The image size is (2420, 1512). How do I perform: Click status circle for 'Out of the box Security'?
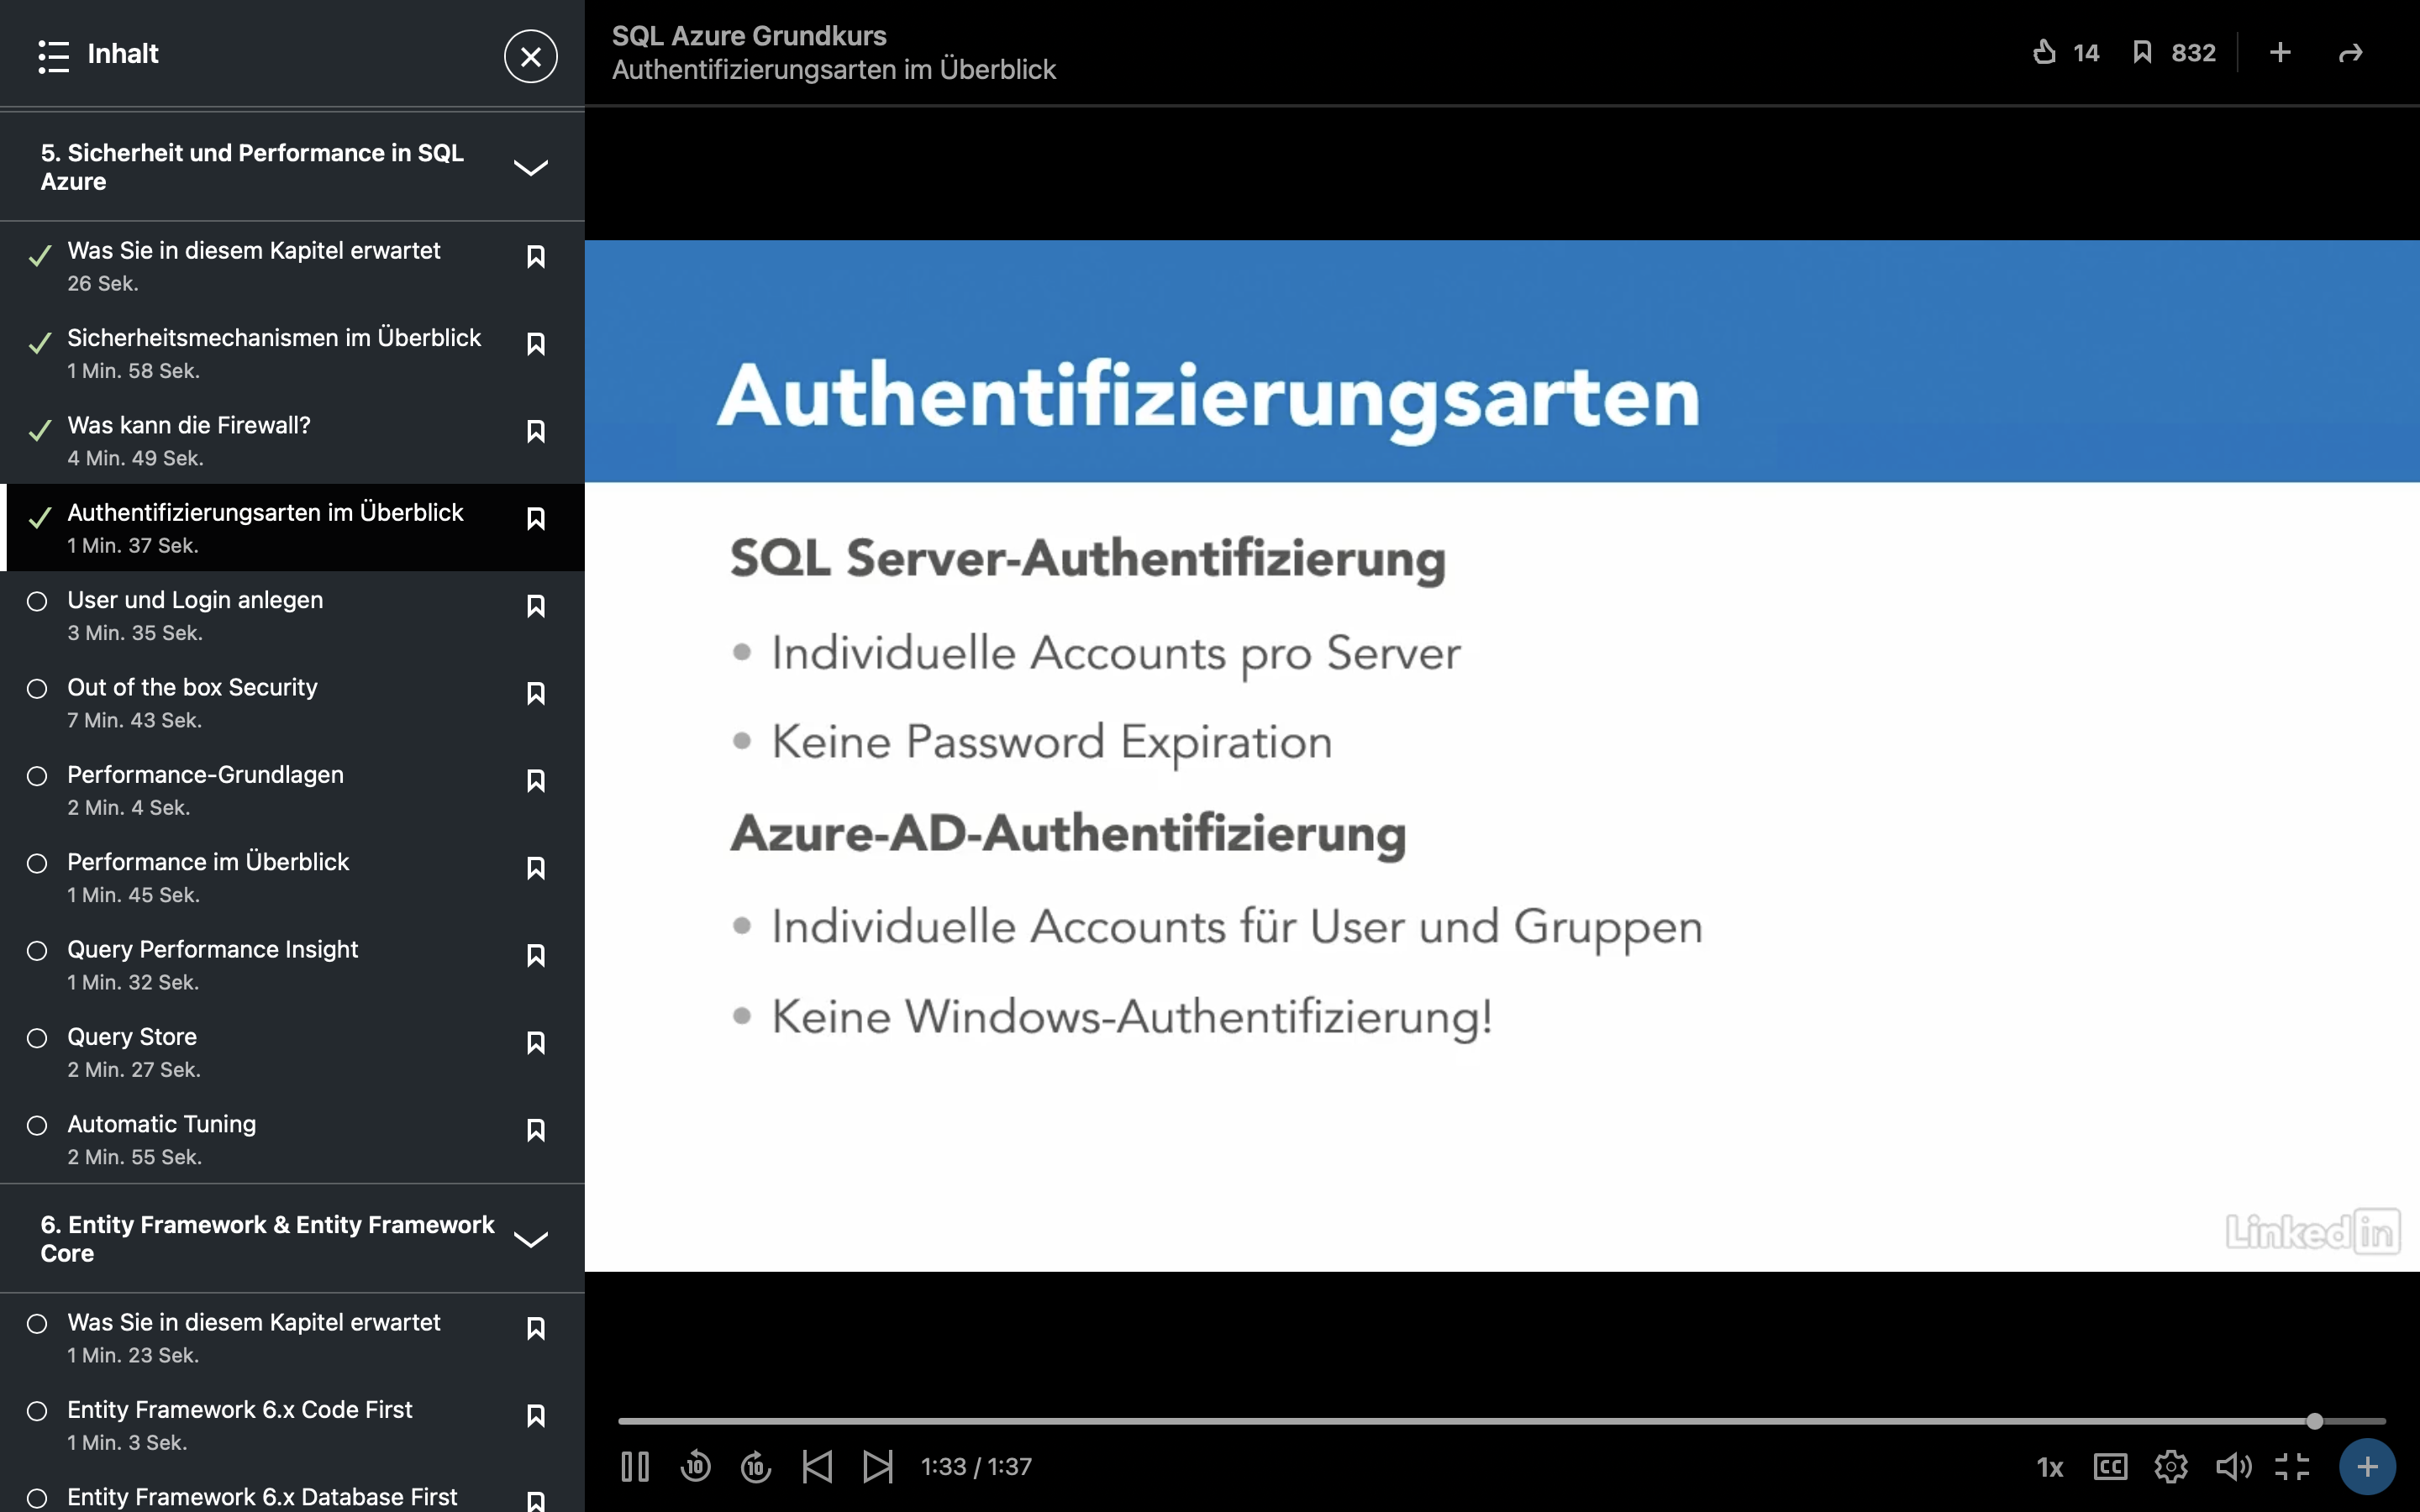coord(37,689)
